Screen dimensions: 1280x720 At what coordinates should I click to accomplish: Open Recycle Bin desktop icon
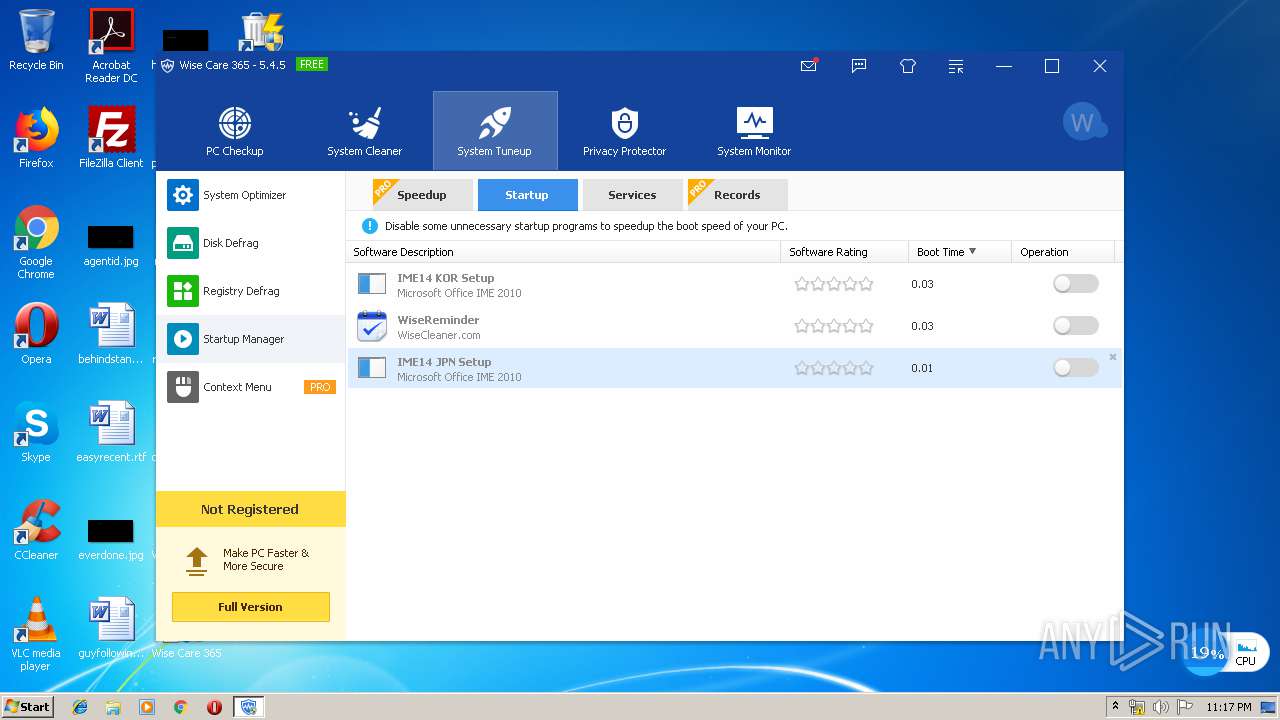point(36,40)
